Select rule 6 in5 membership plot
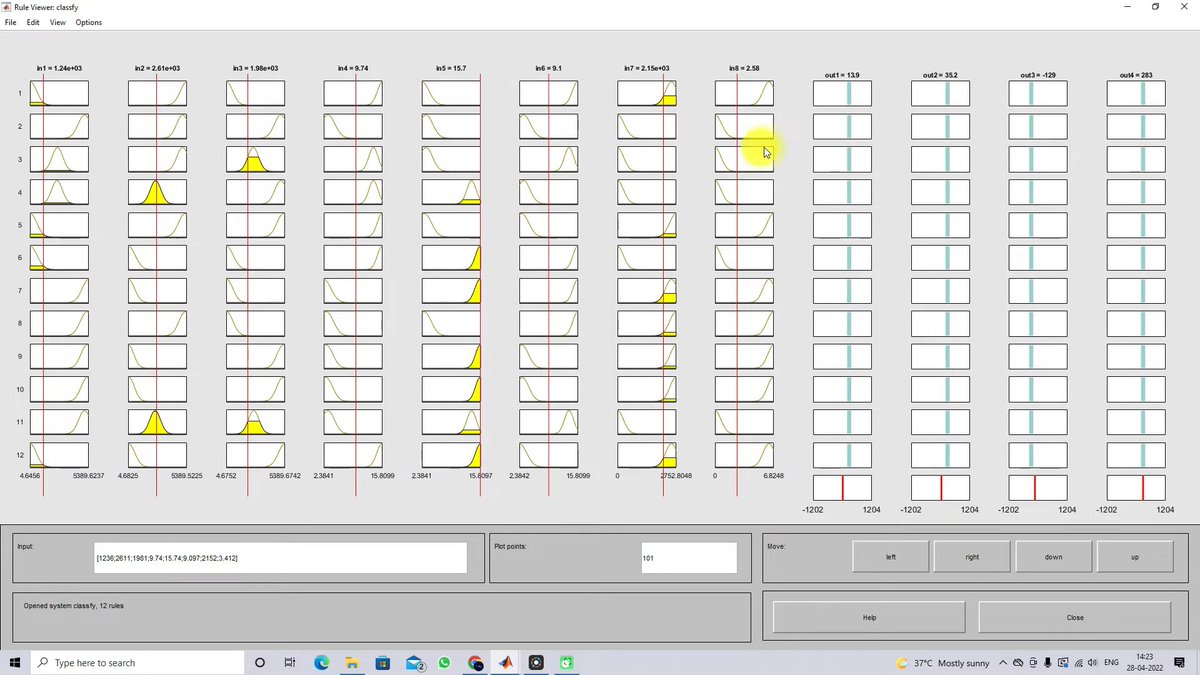Image resolution: width=1200 pixels, height=675 pixels. pos(451,258)
